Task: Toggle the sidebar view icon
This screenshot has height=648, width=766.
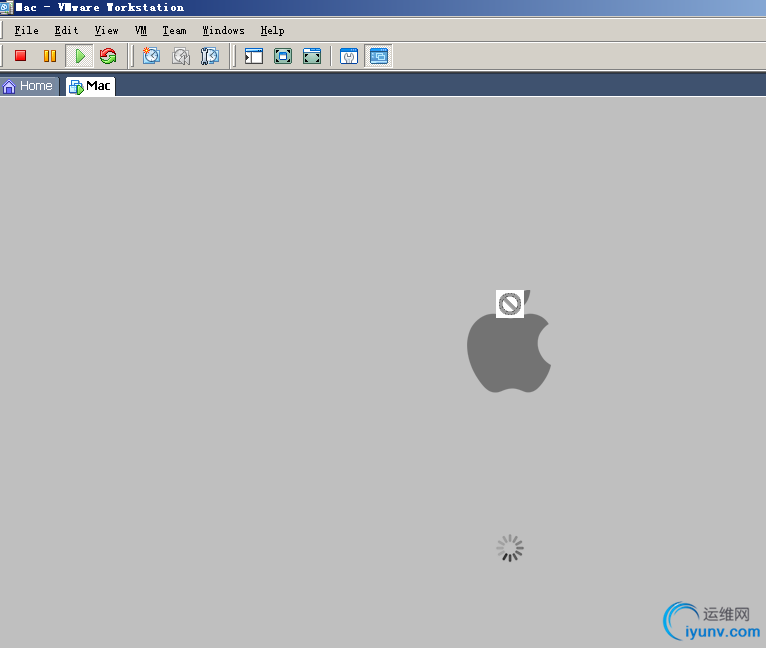Action: [x=254, y=56]
